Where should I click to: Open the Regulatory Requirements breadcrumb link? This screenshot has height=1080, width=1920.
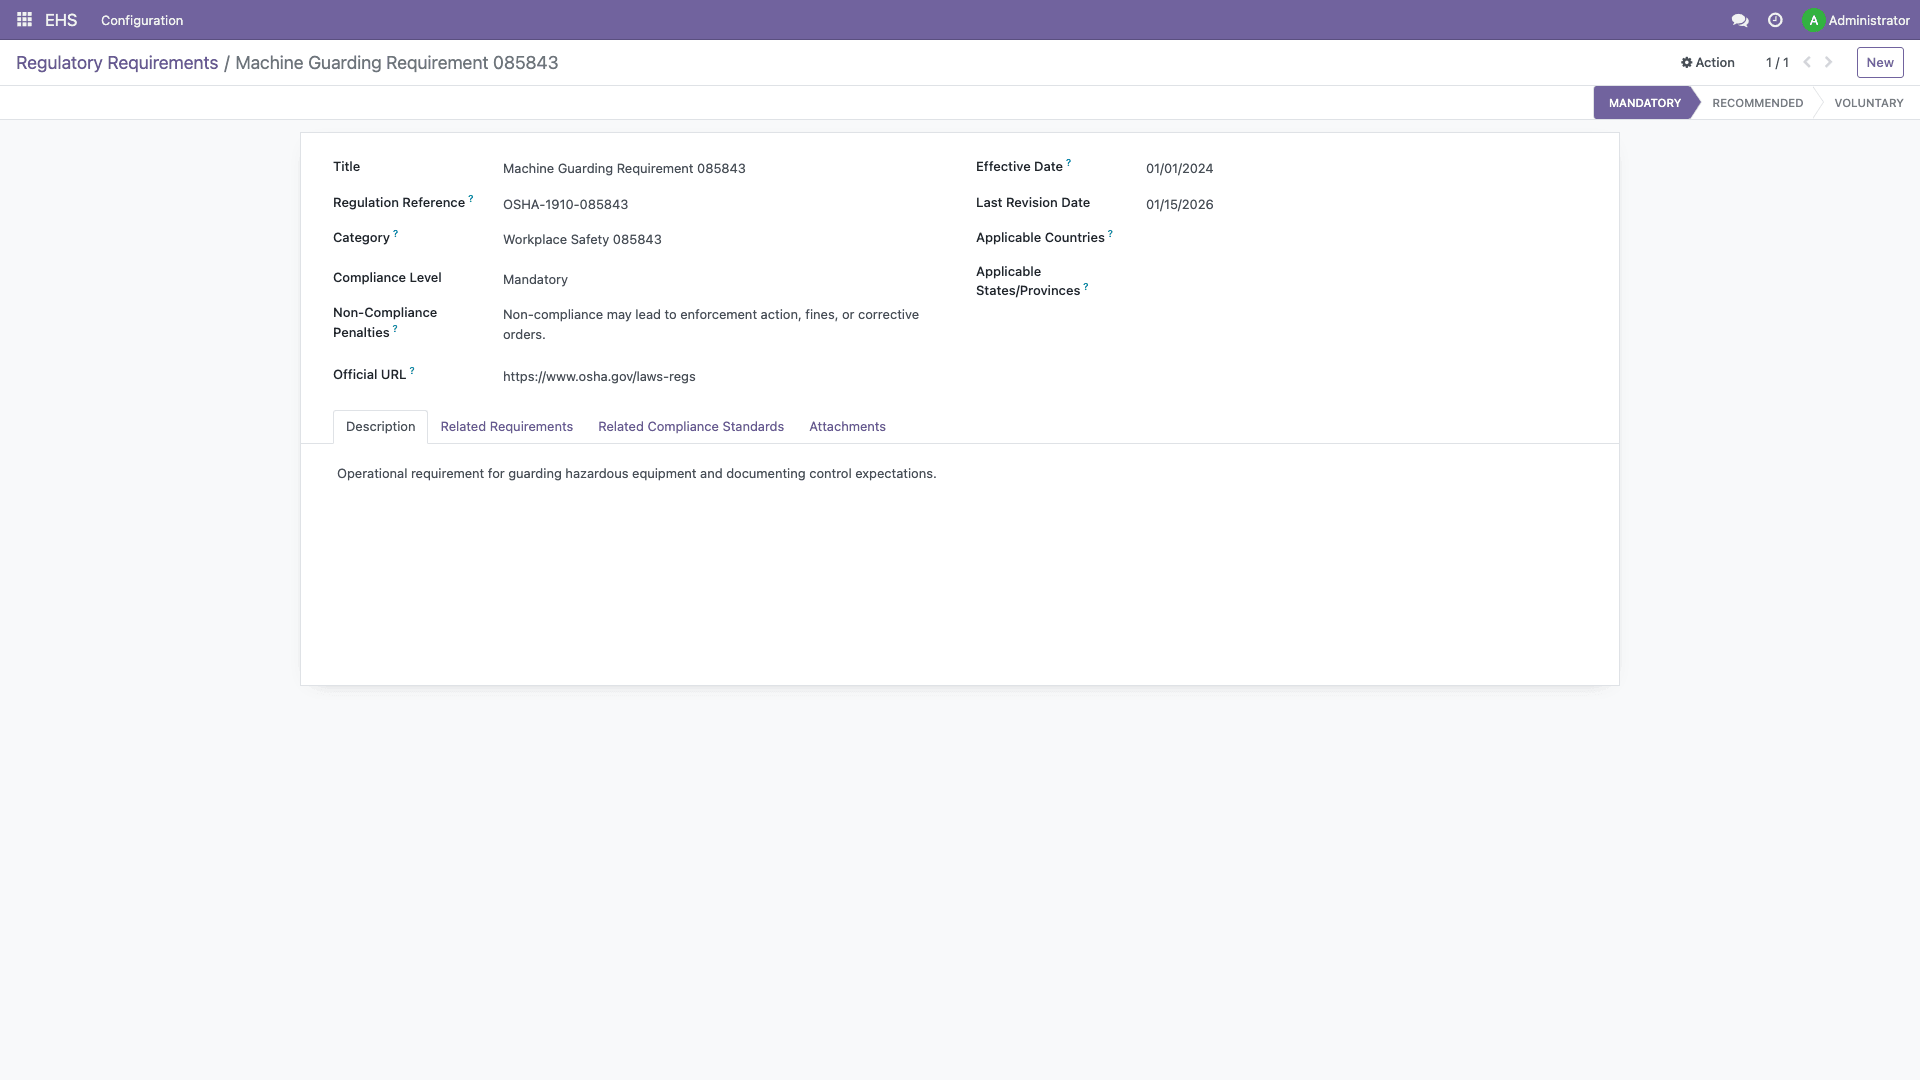tap(117, 62)
